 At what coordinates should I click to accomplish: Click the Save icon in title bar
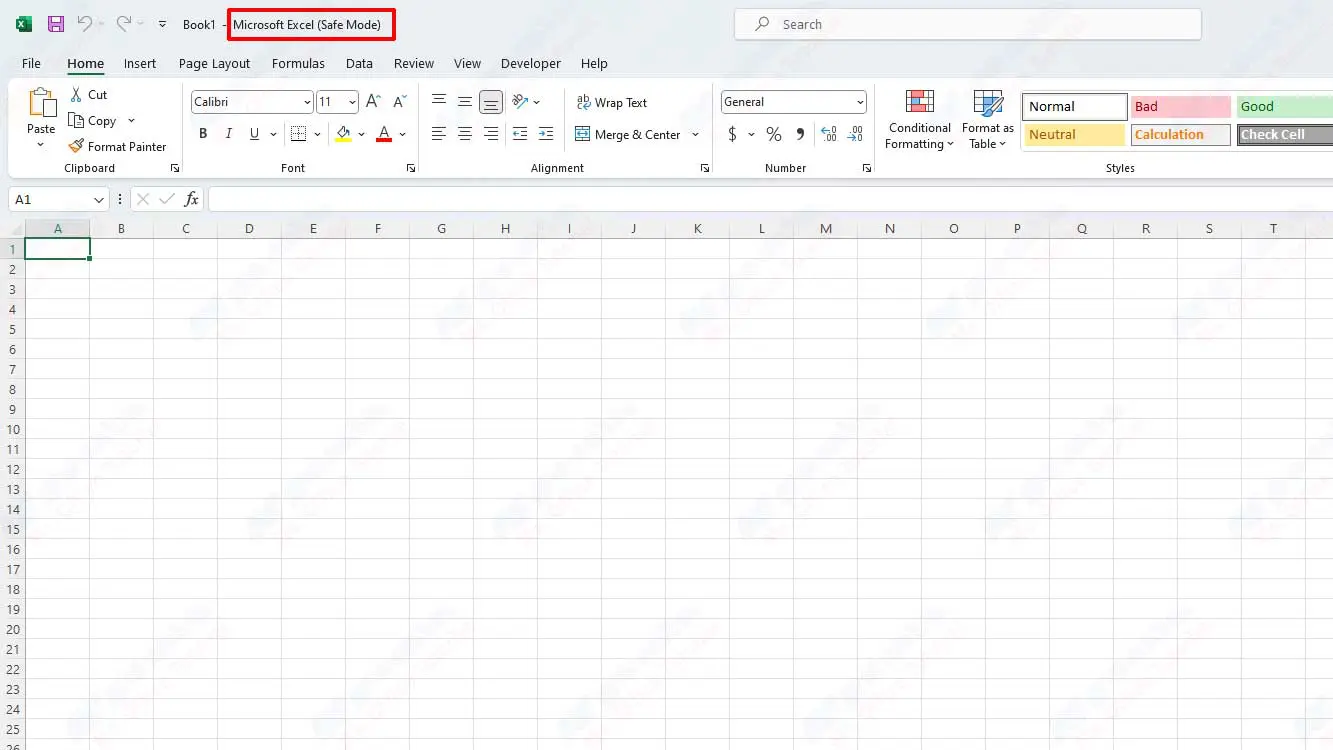56,24
